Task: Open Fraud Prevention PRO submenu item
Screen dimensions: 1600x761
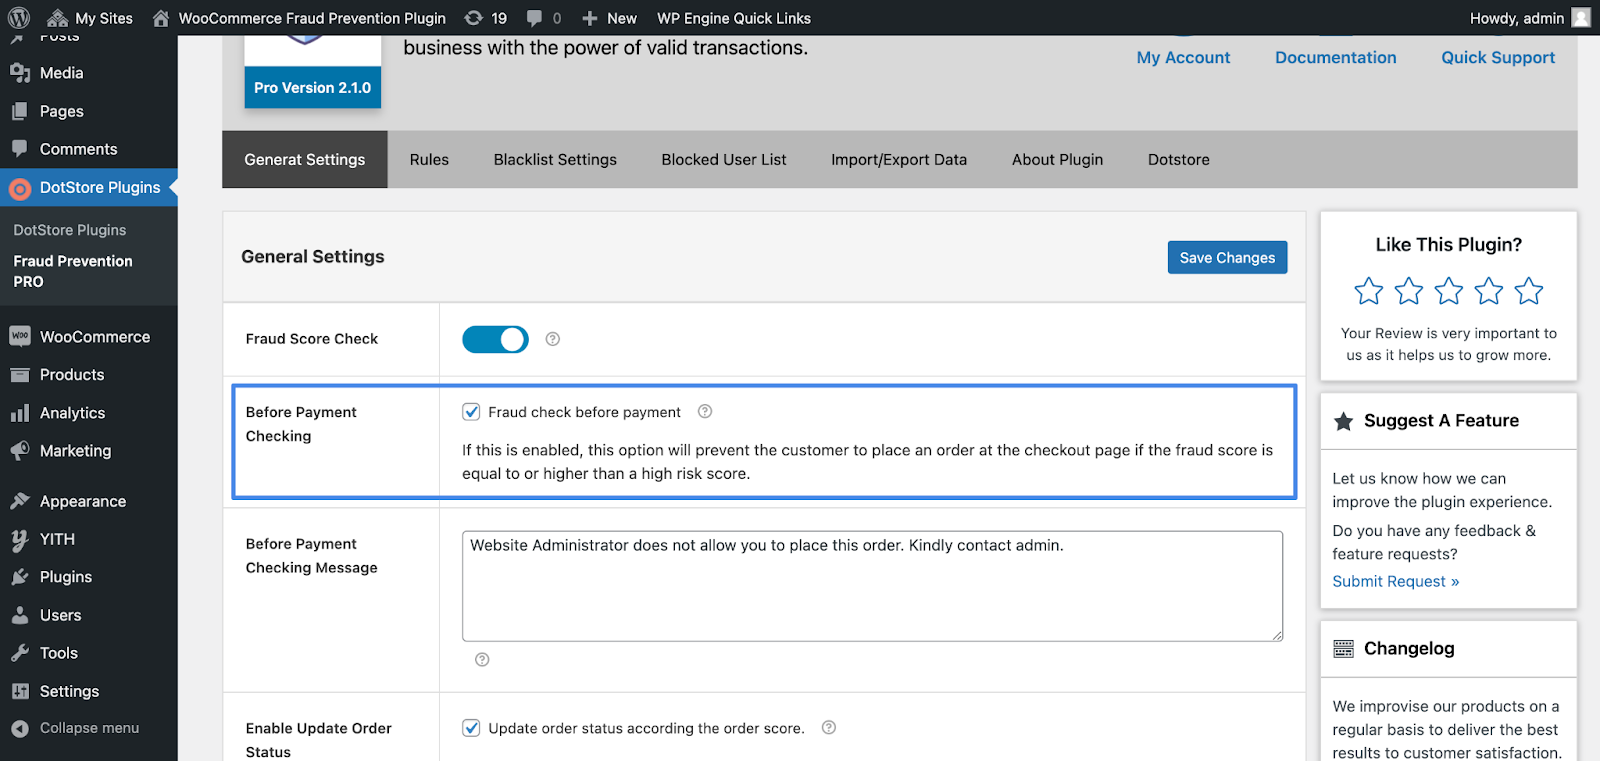Action: 73,271
